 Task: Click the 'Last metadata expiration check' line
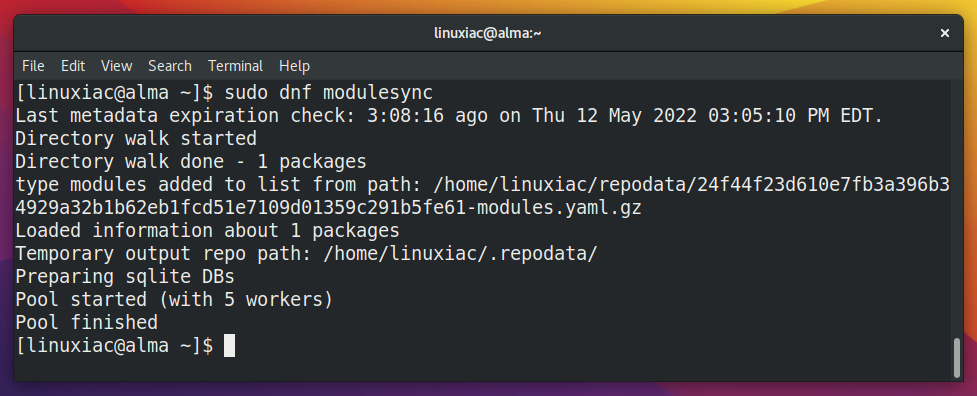(449, 116)
